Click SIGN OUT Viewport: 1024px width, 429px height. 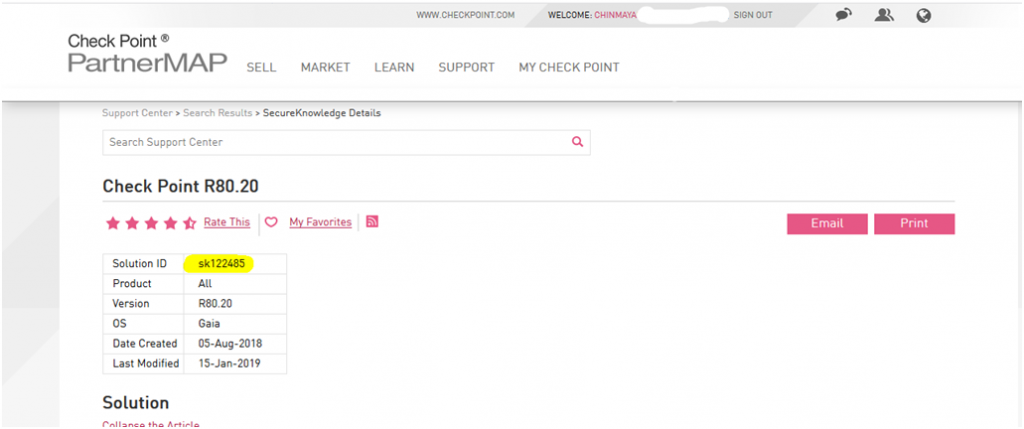point(753,15)
